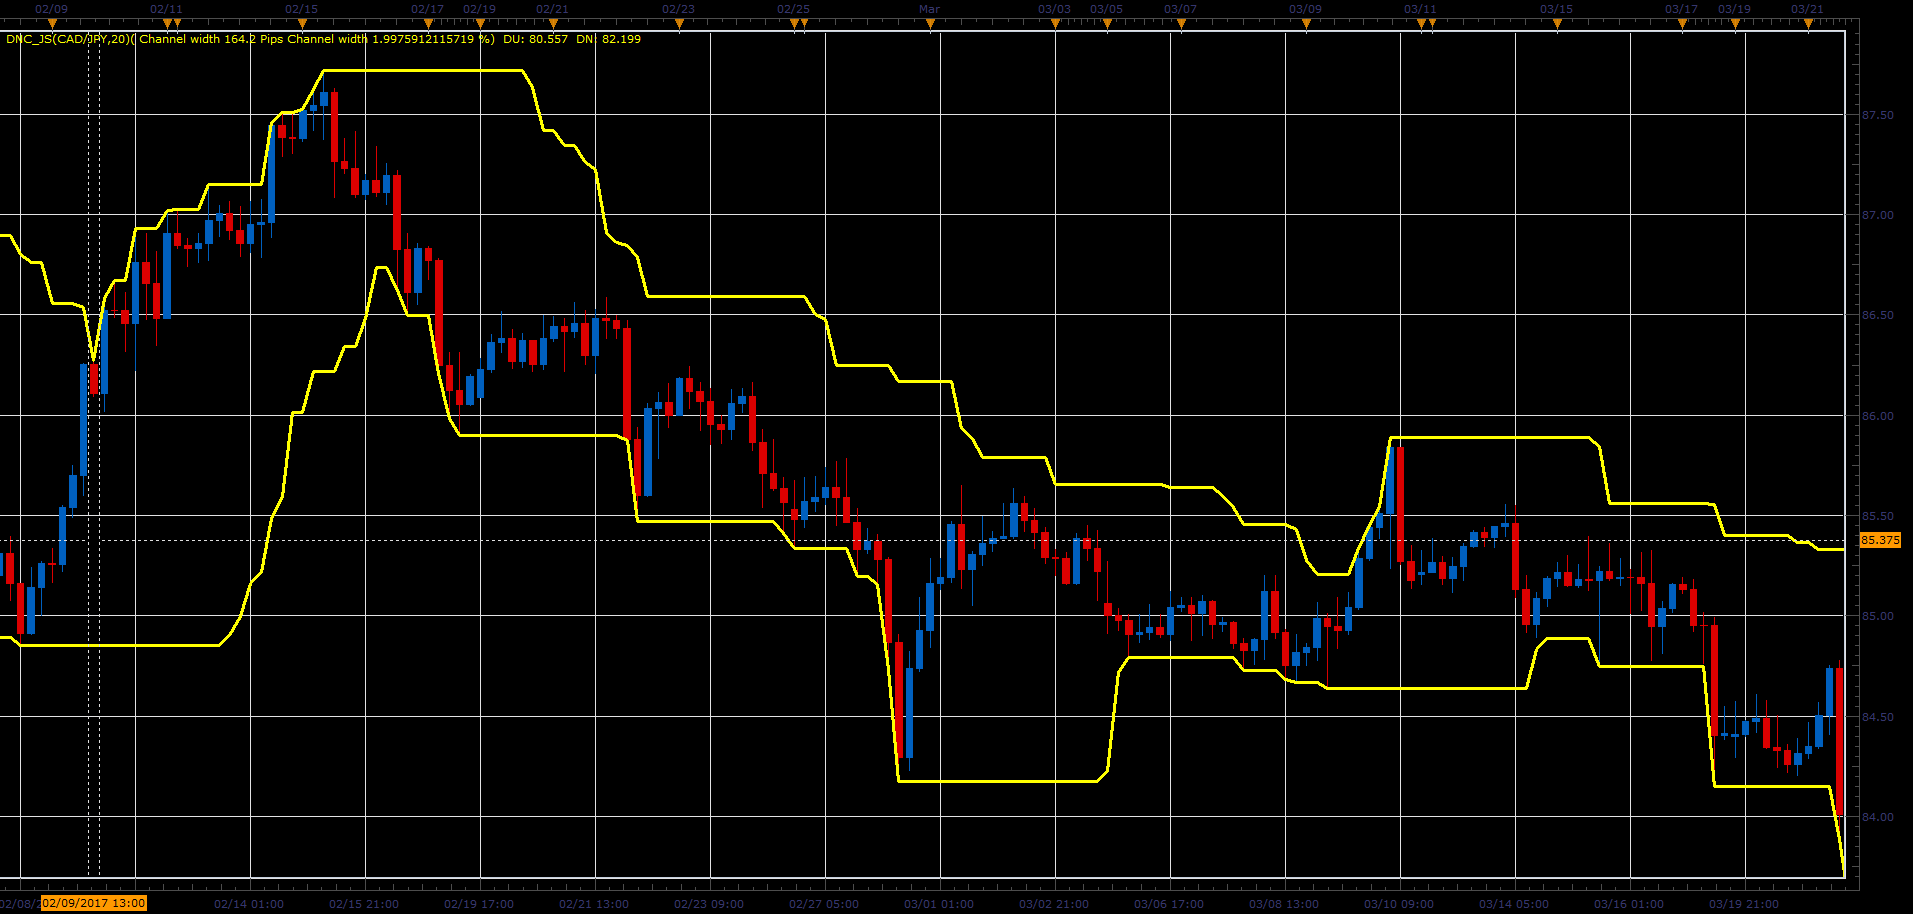Select the orange marker under 03/15
This screenshot has height=914, width=1913.
[x=1557, y=24]
